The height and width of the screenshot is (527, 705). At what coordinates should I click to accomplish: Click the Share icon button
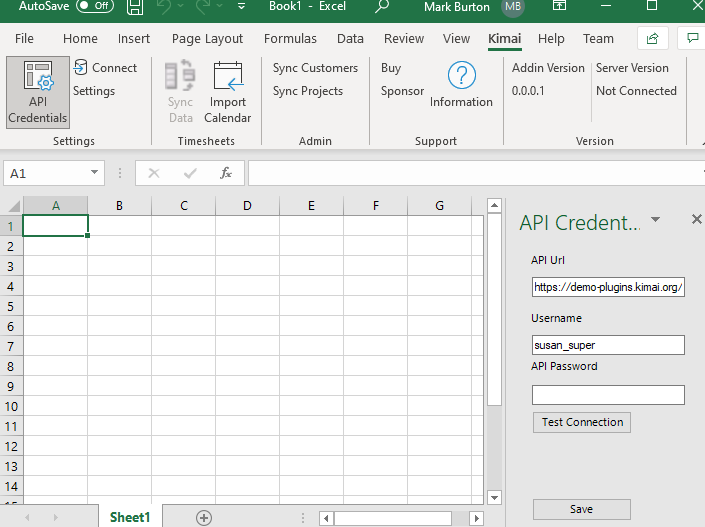click(652, 39)
